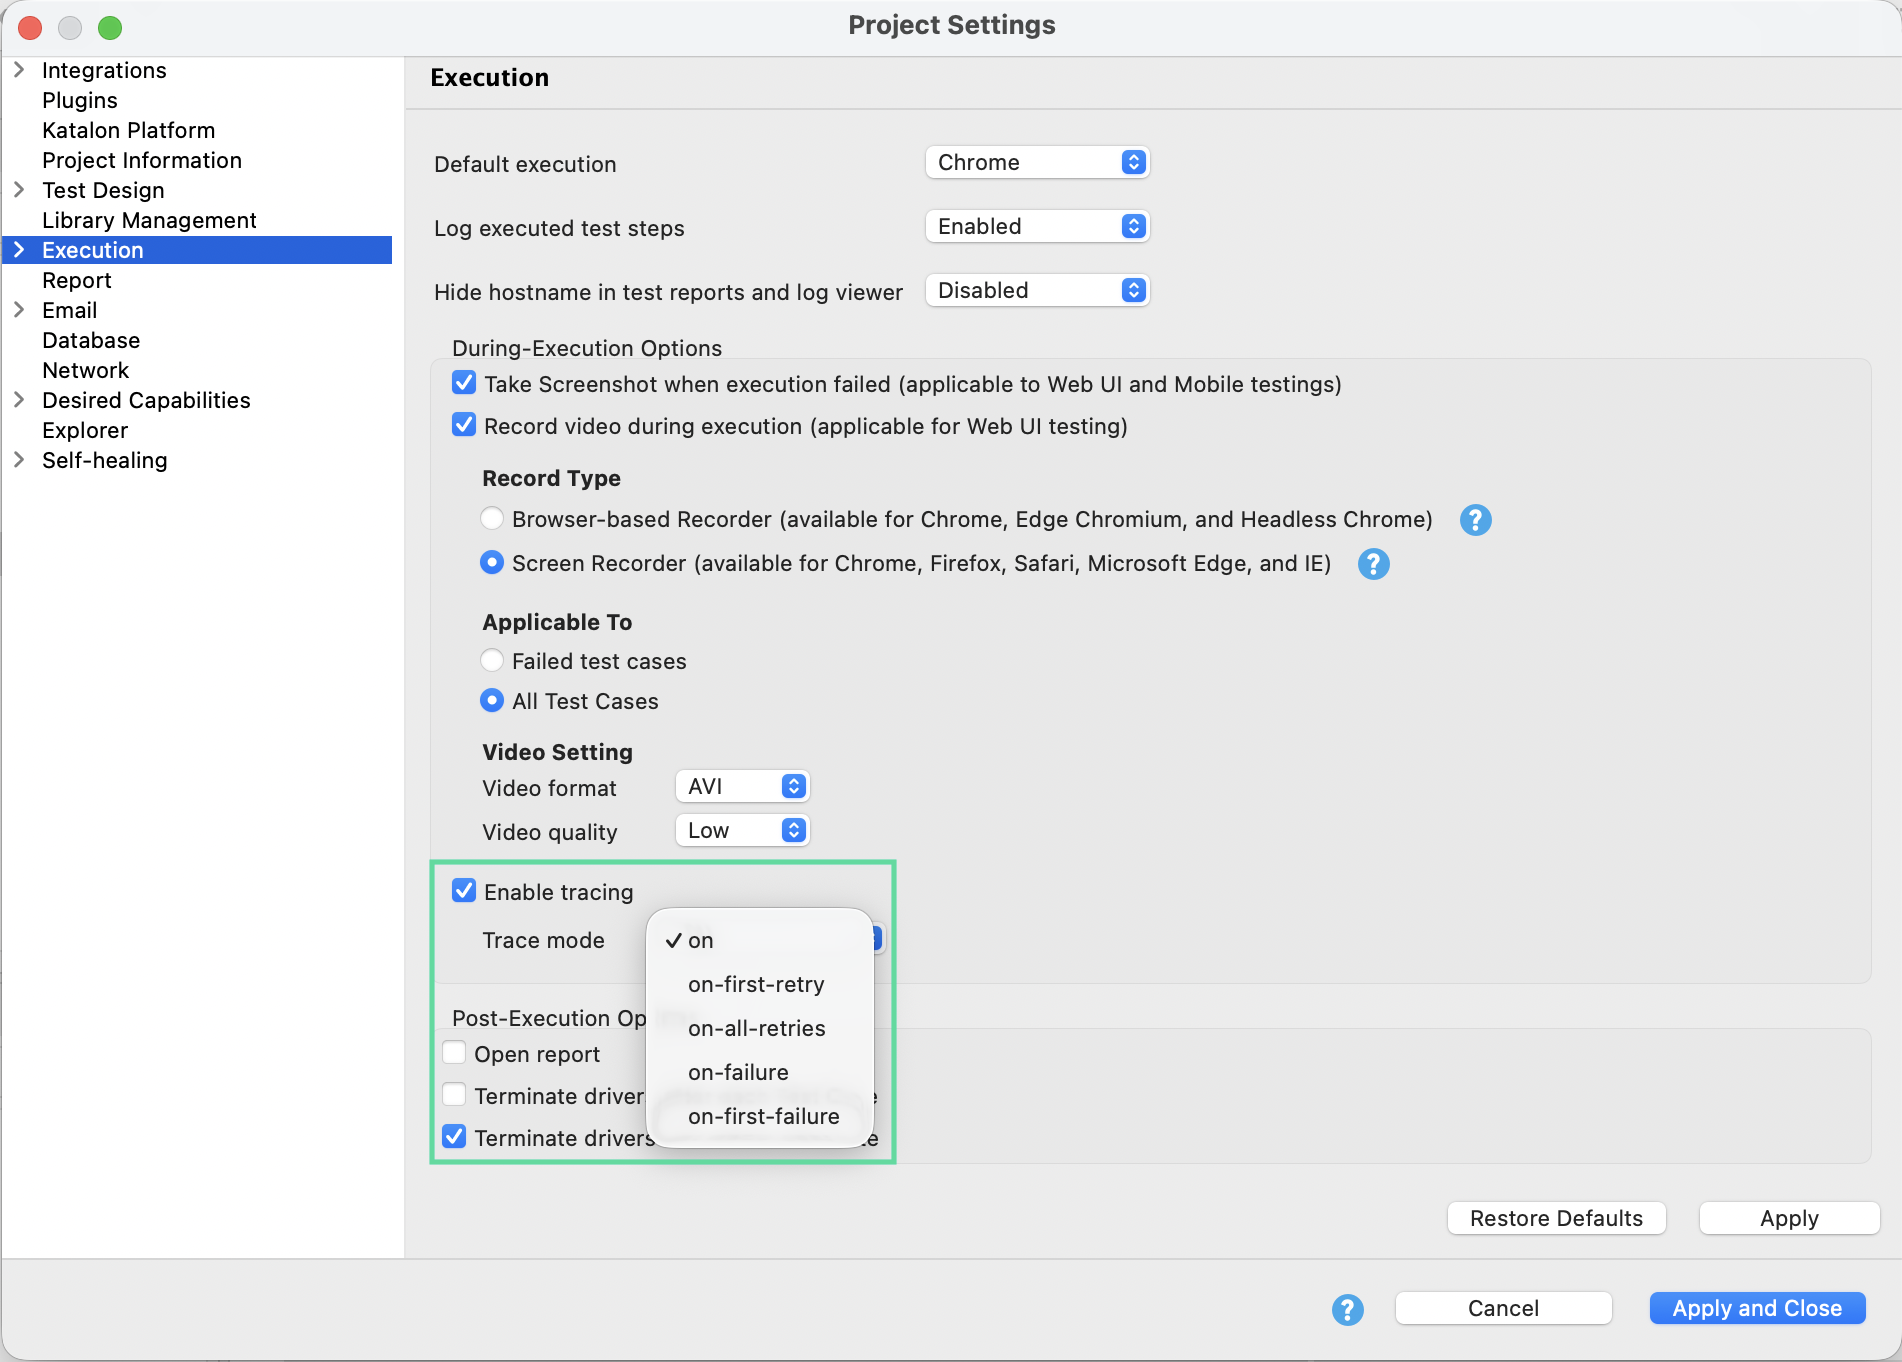Click the help icon in the bottom bar
Image resolution: width=1902 pixels, height=1362 pixels.
(1347, 1308)
